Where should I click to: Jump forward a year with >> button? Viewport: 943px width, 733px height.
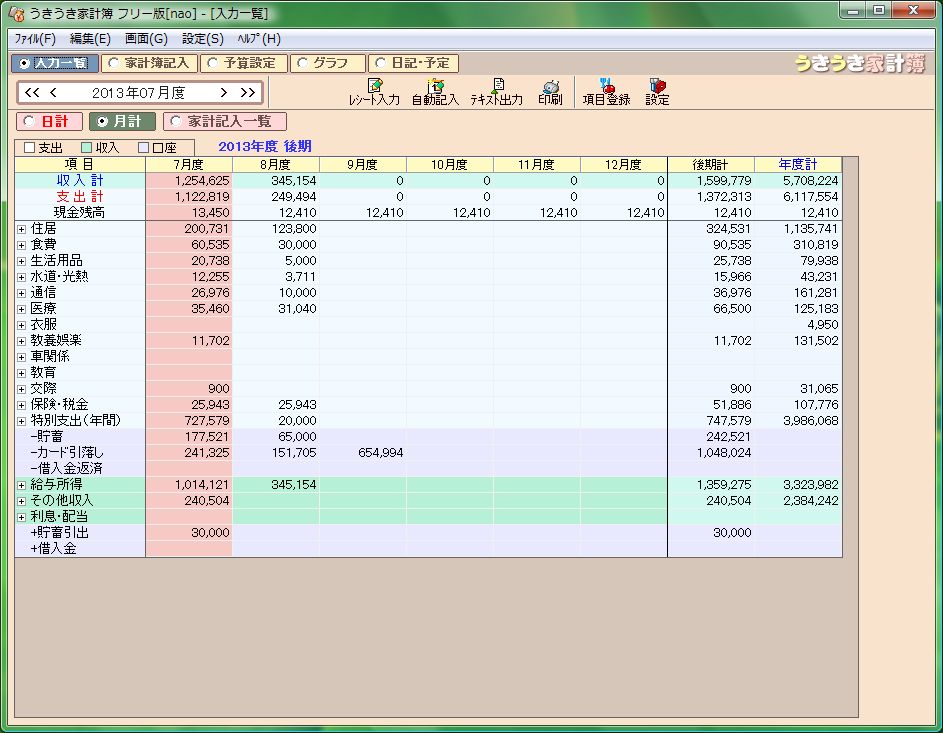click(248, 93)
